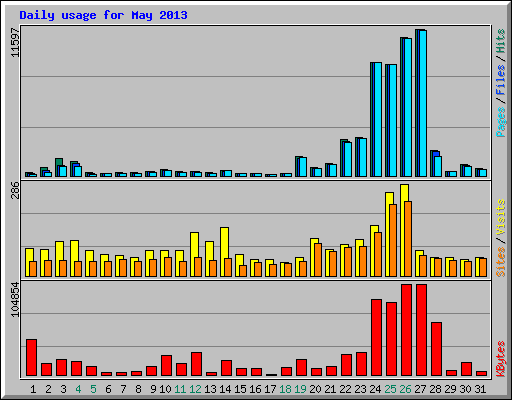Click green weekend day label 18
The image size is (512, 400).
point(285,389)
